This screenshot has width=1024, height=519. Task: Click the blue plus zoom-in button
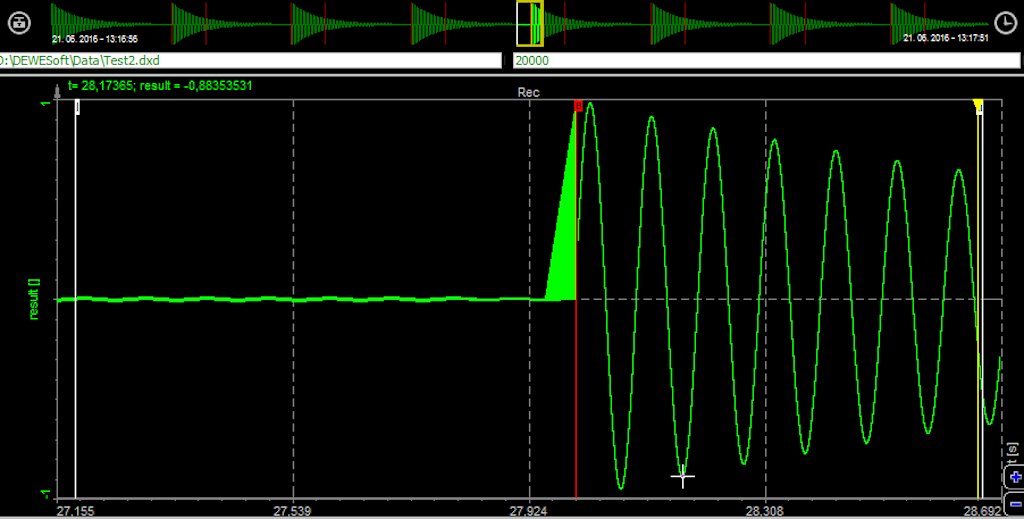pos(1015,477)
